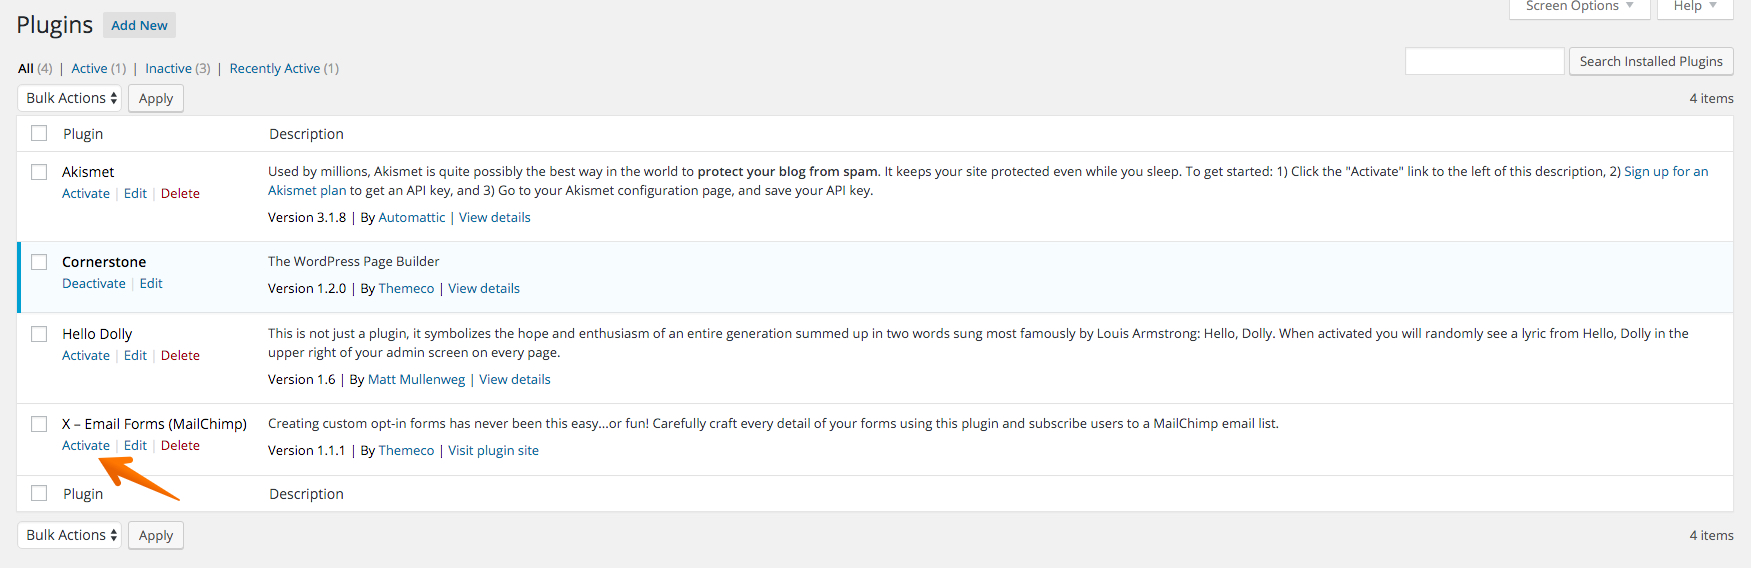The height and width of the screenshot is (568, 1751).
Task: Delete the Akismet plugin
Action: tap(180, 193)
